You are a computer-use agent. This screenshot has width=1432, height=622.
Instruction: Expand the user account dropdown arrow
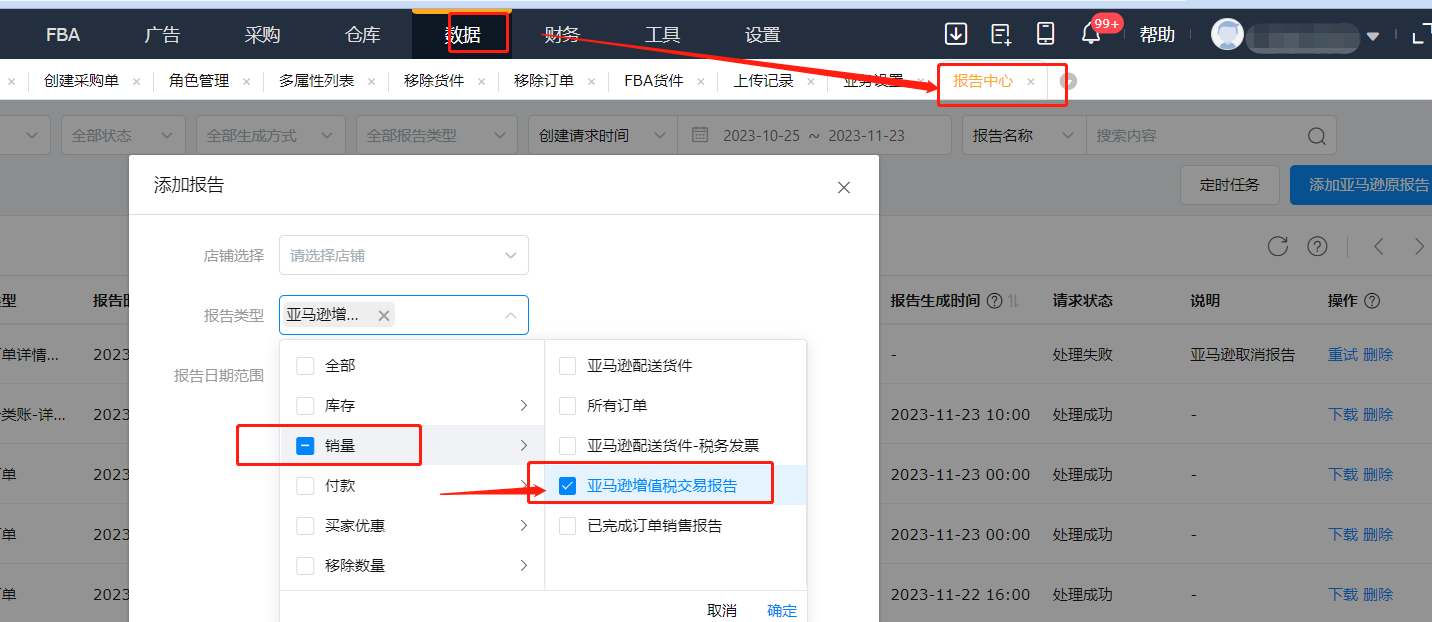[1373, 36]
